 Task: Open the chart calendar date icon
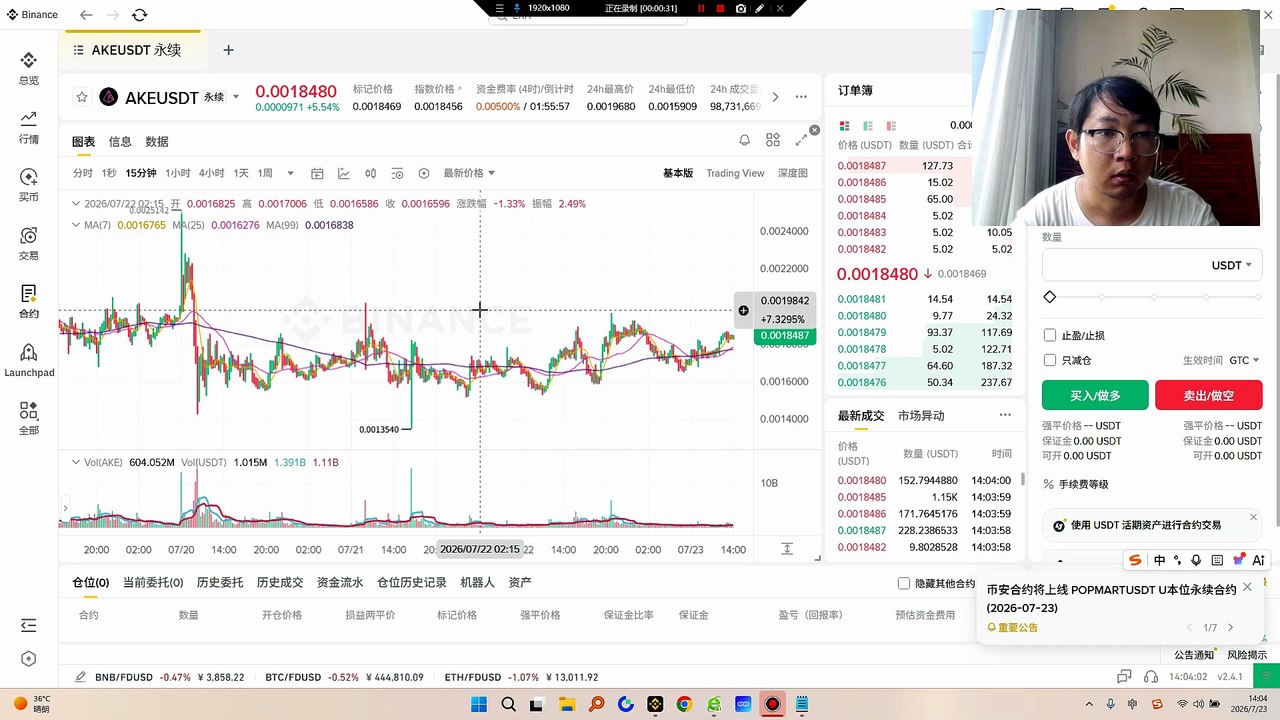[317, 173]
